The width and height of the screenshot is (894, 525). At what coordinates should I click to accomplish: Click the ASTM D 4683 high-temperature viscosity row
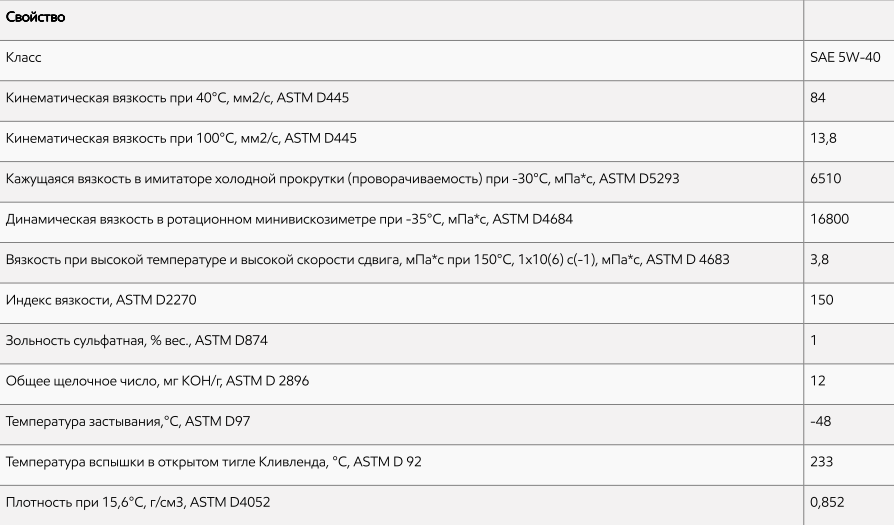[367, 260]
